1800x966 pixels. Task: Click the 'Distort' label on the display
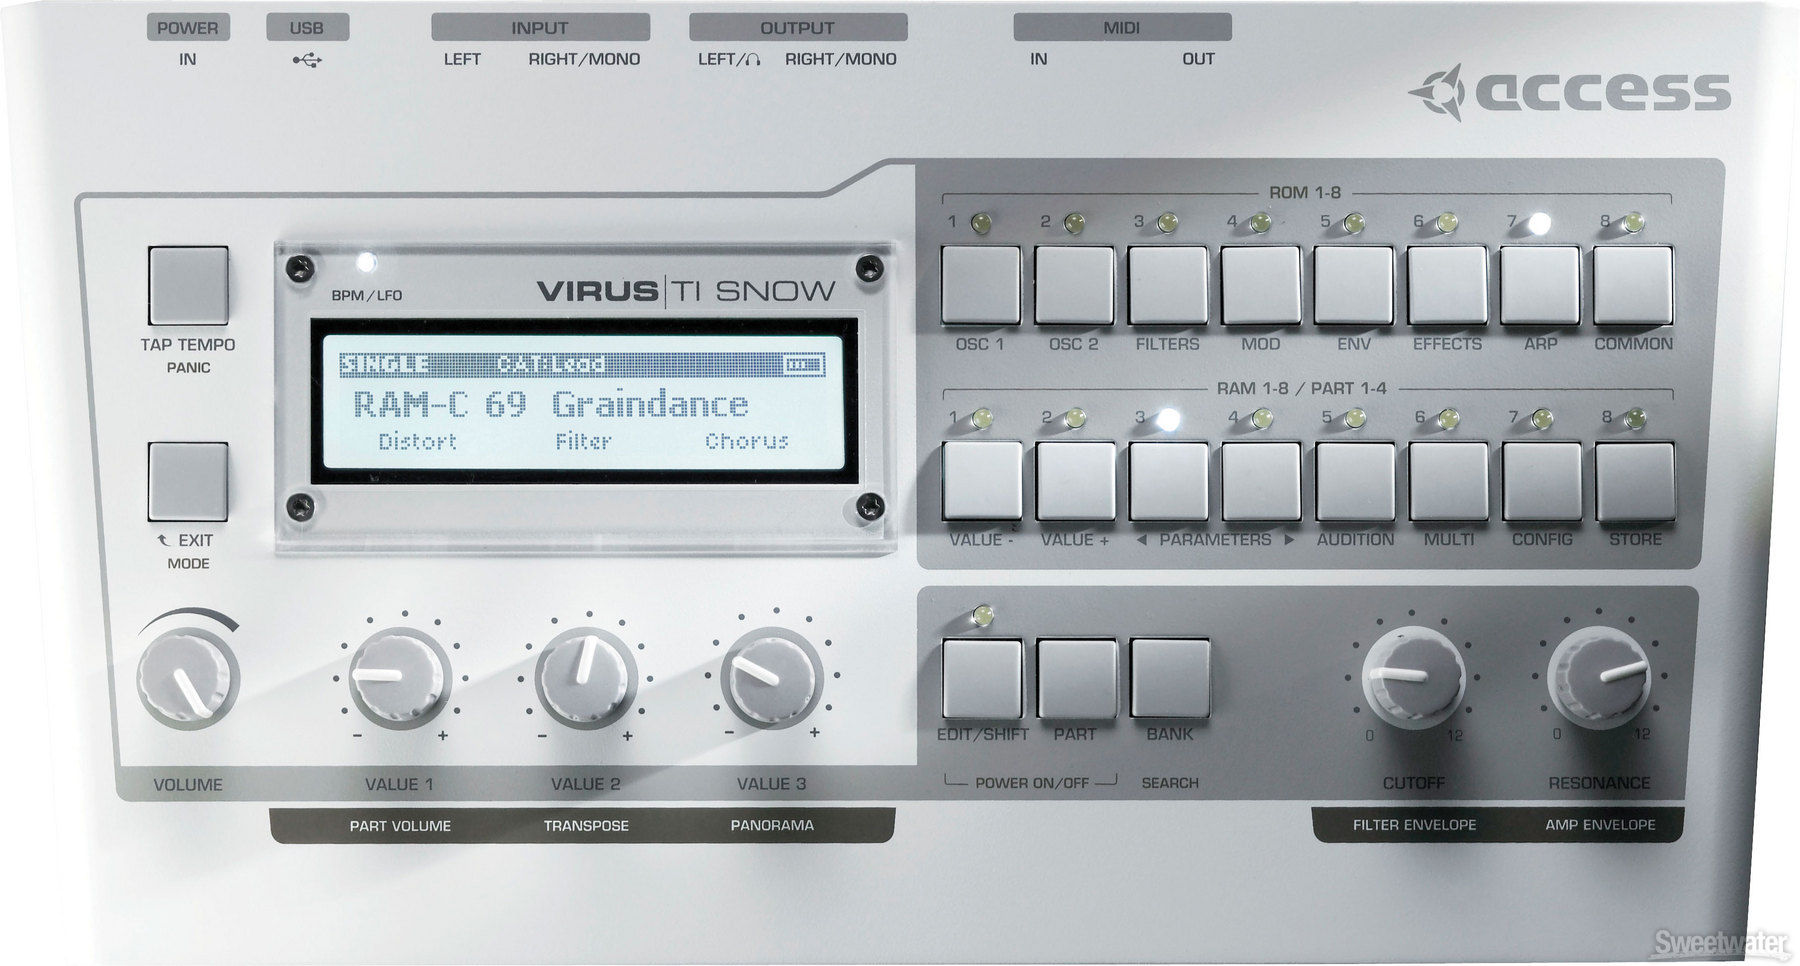pyautogui.click(x=417, y=441)
